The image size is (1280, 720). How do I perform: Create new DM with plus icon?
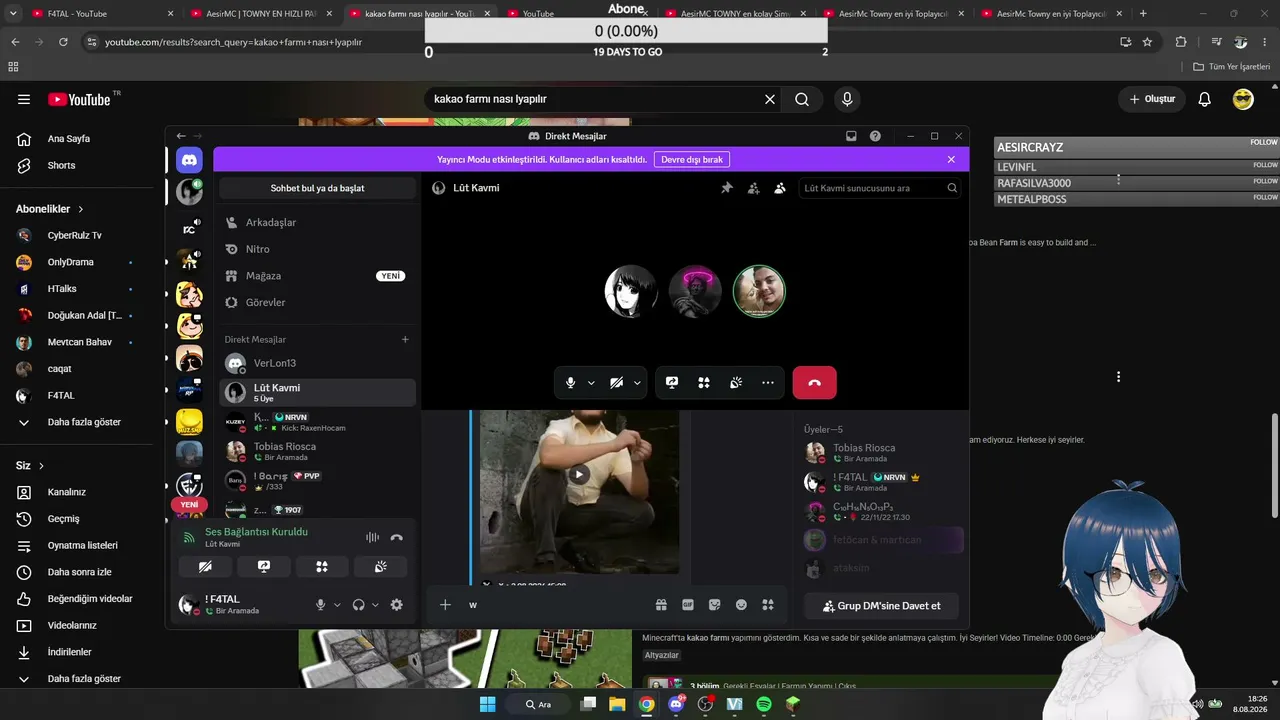click(405, 340)
